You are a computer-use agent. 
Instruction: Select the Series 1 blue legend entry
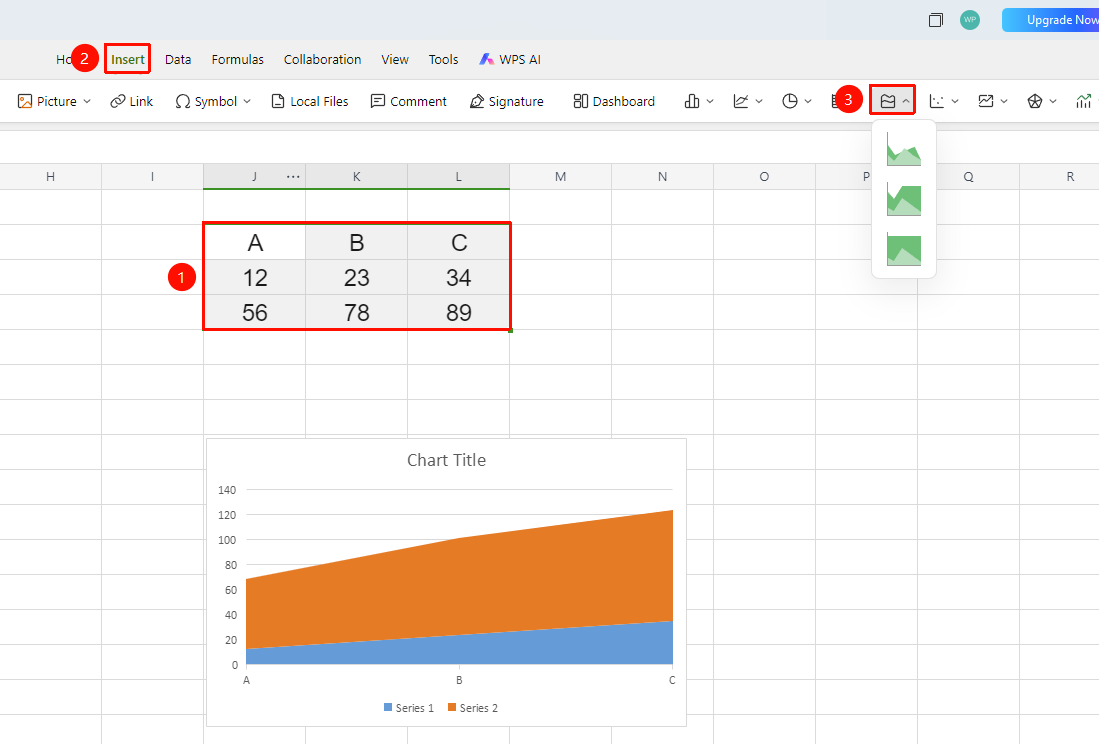[x=409, y=708]
